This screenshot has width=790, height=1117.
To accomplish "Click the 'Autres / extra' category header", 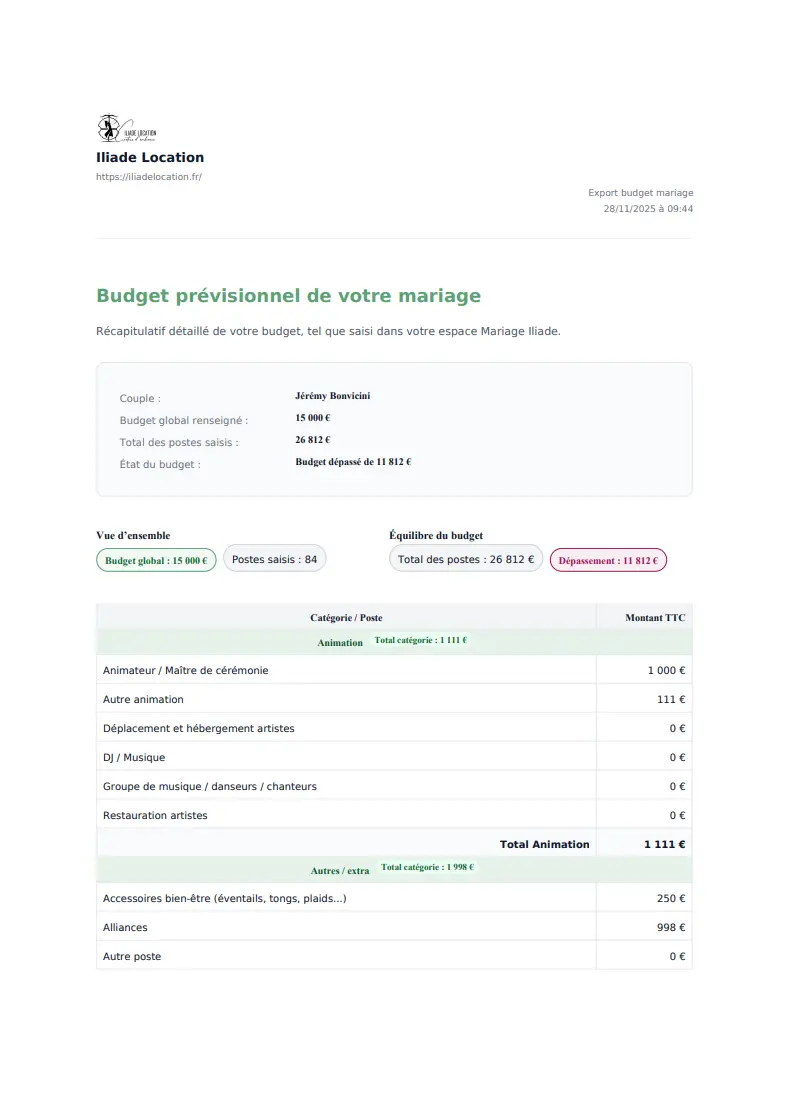I will [340, 871].
